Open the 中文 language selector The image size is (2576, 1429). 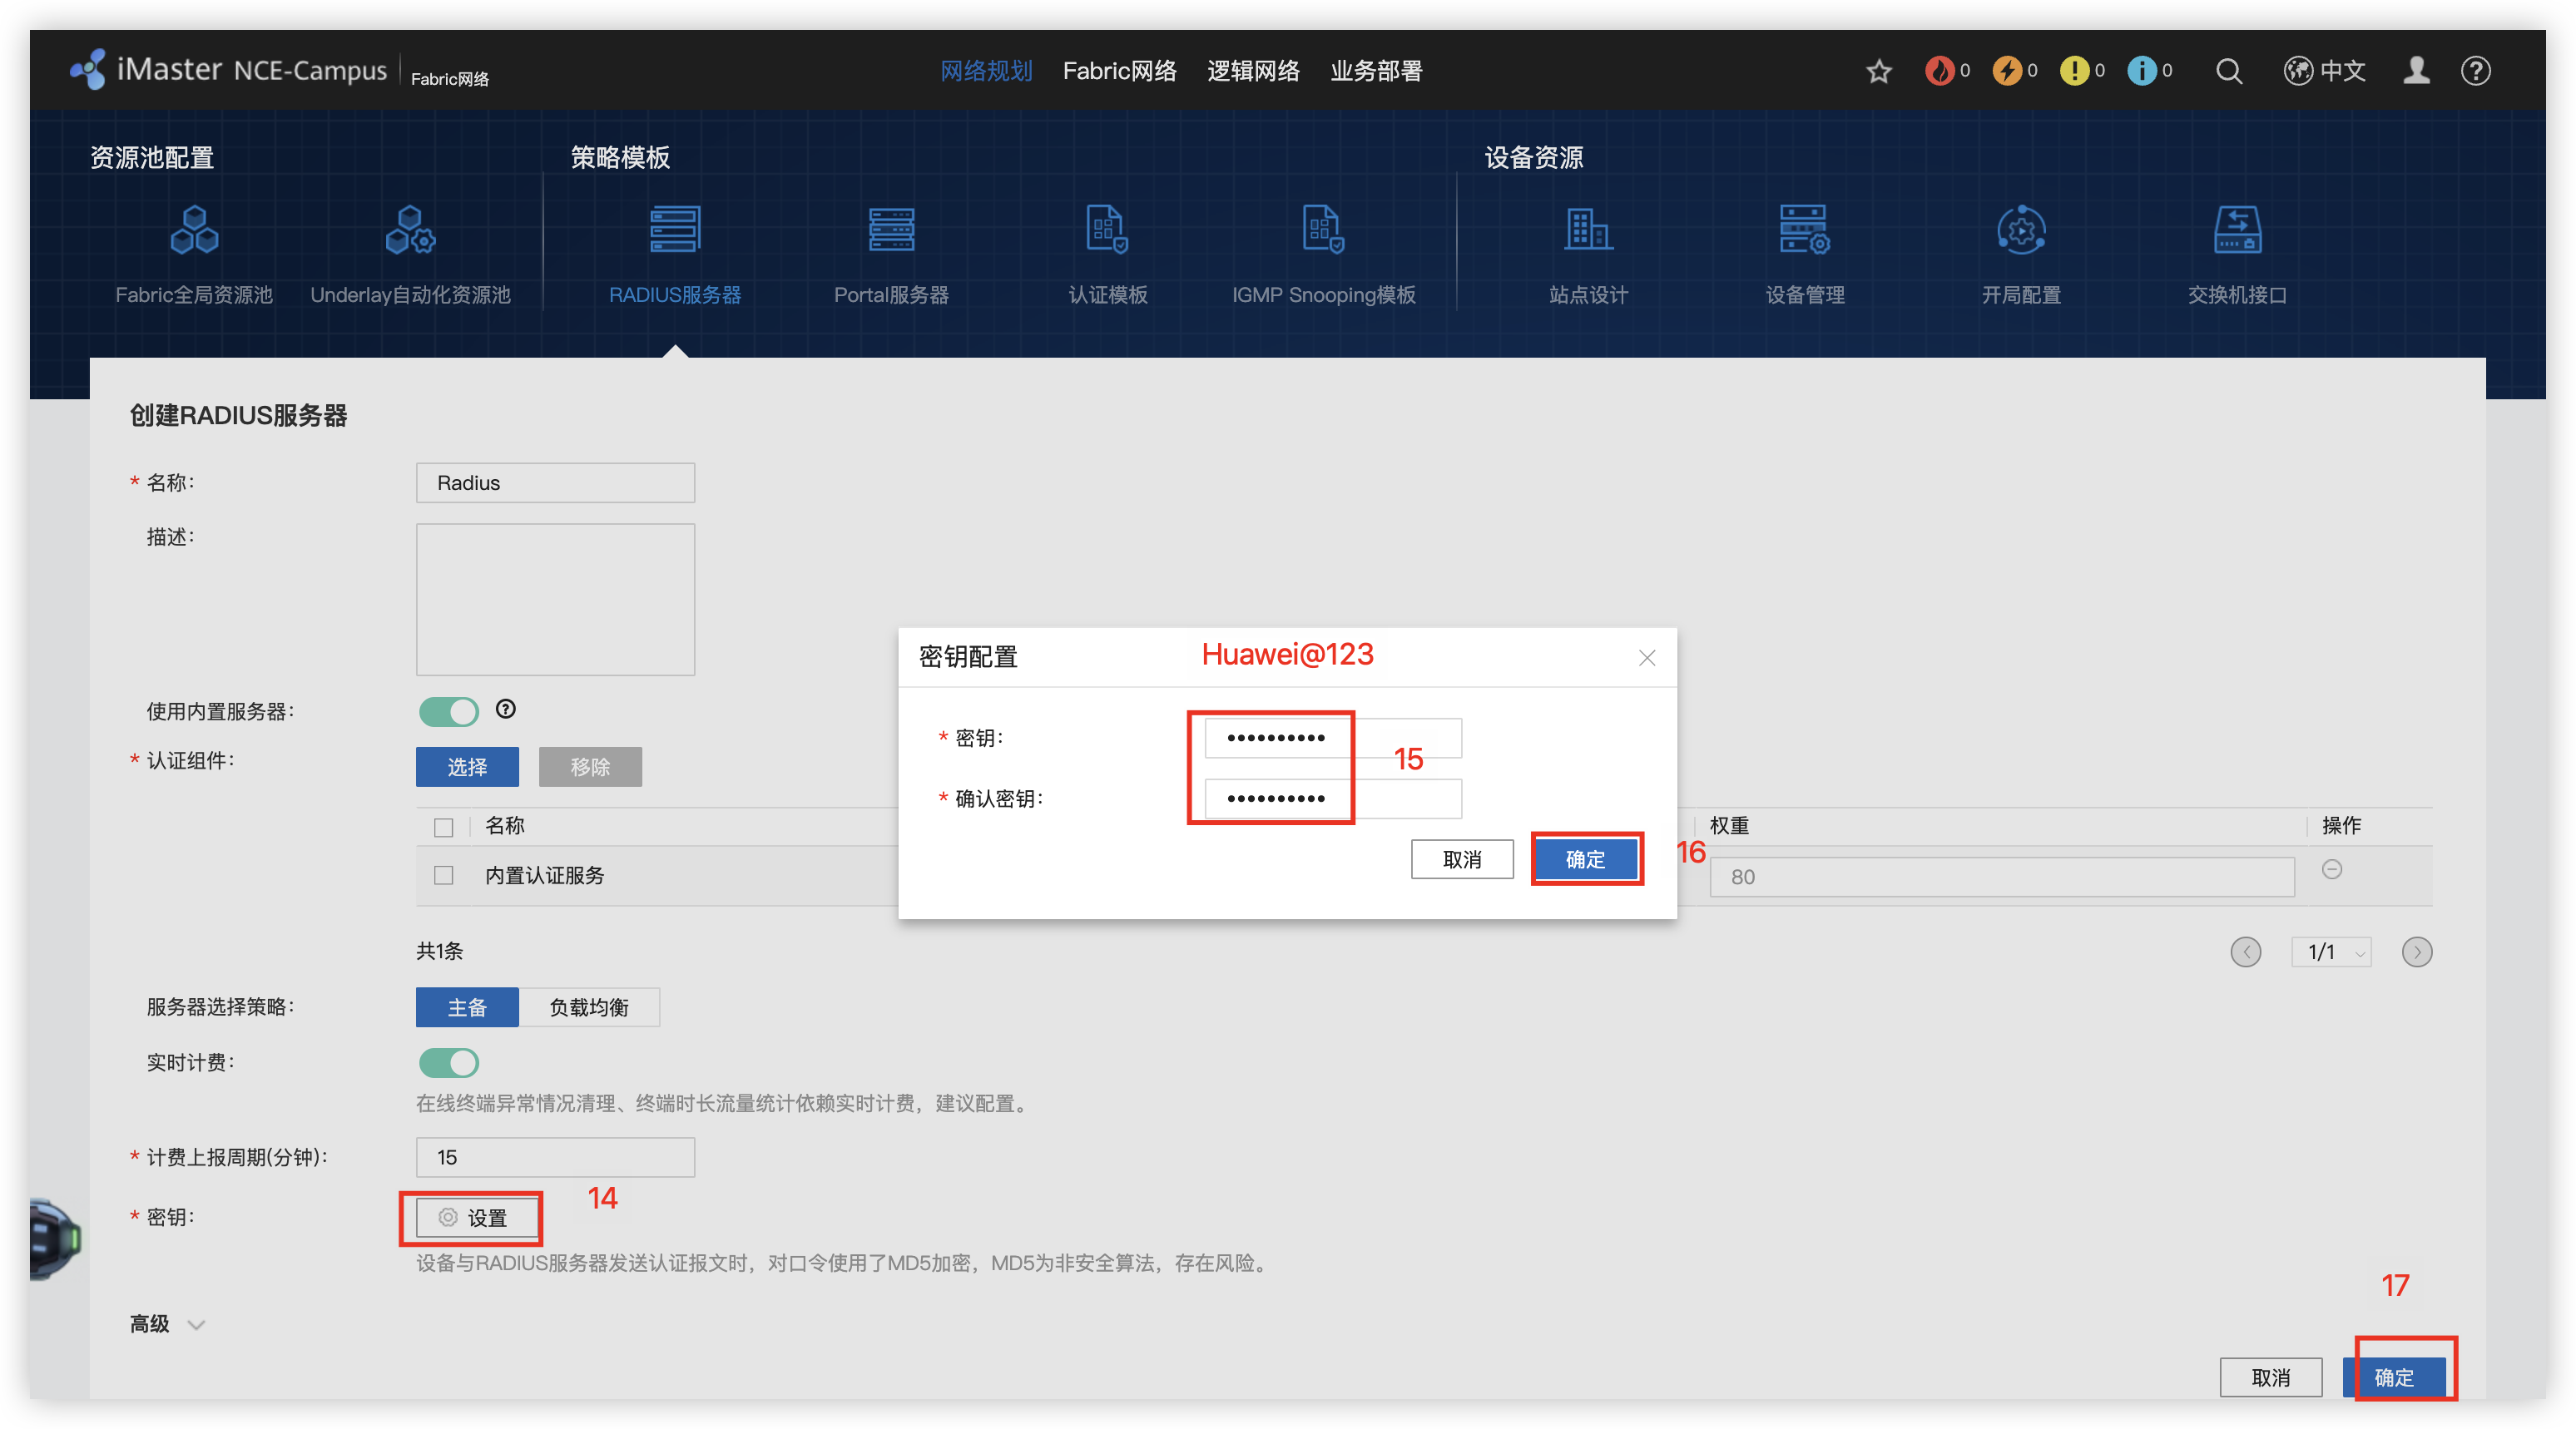(2324, 70)
